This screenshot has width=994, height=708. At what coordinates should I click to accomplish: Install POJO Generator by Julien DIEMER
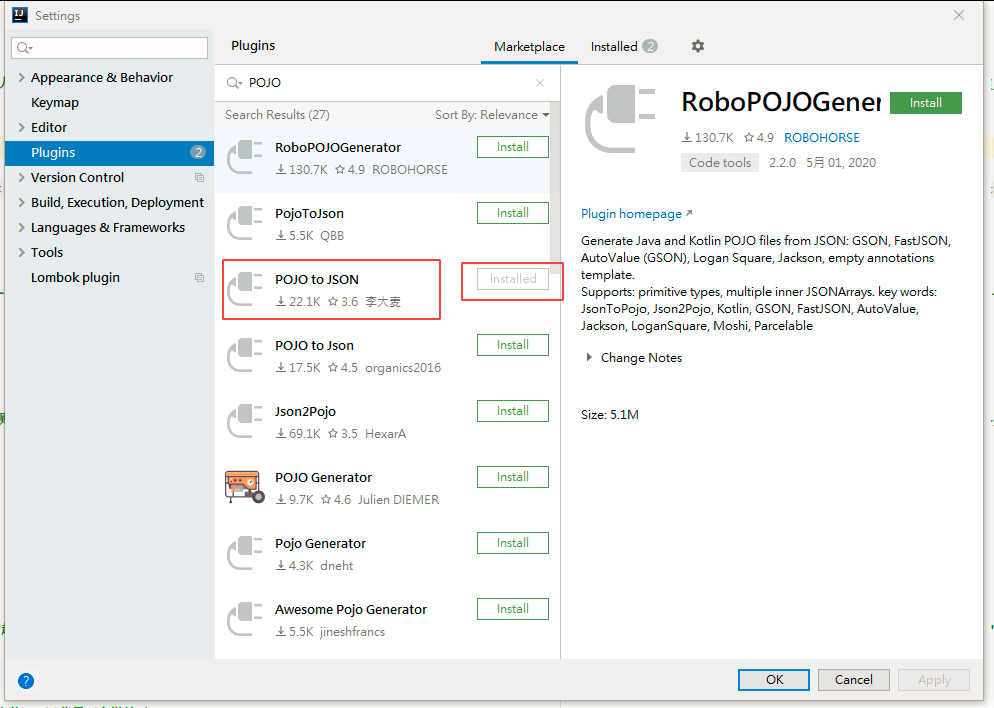coord(513,477)
